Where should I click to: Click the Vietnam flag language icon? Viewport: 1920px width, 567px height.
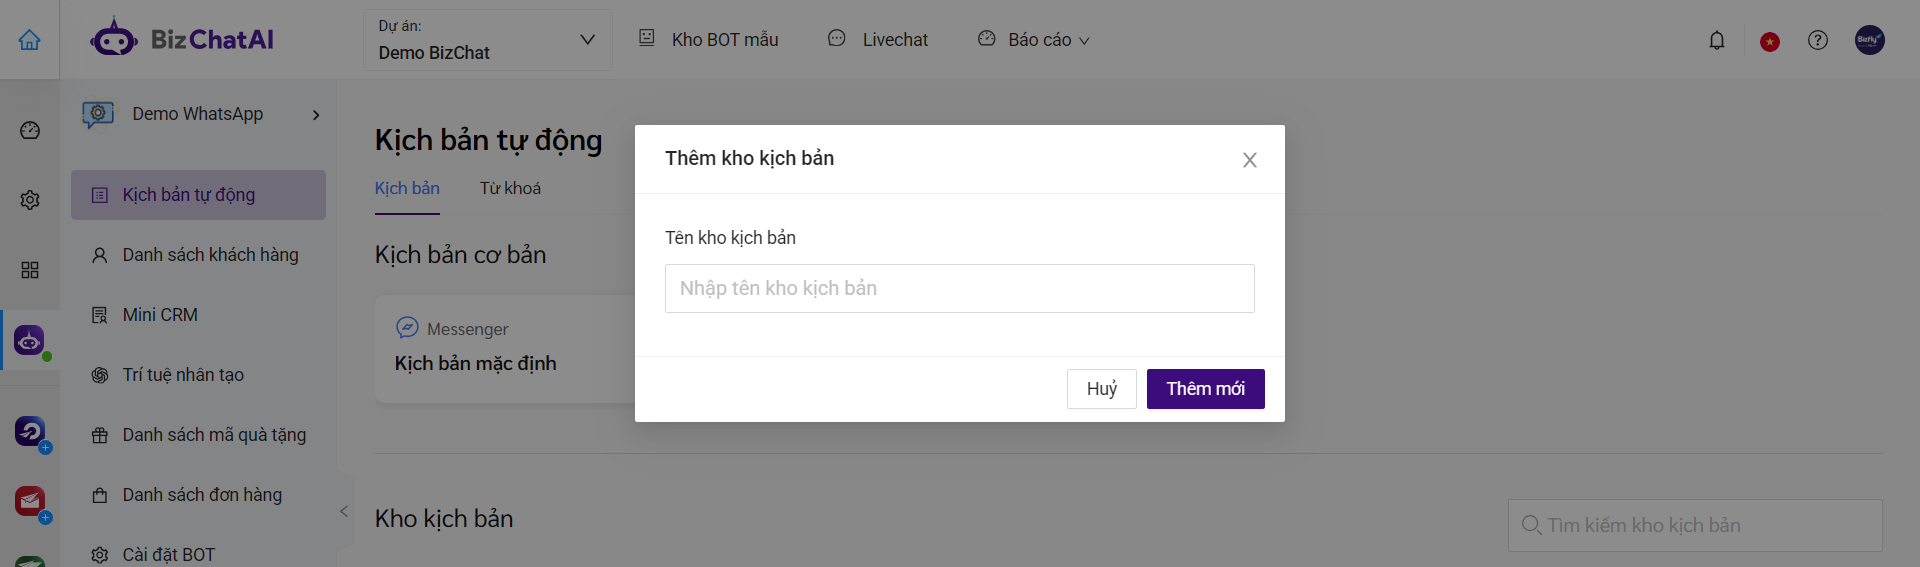[1770, 41]
